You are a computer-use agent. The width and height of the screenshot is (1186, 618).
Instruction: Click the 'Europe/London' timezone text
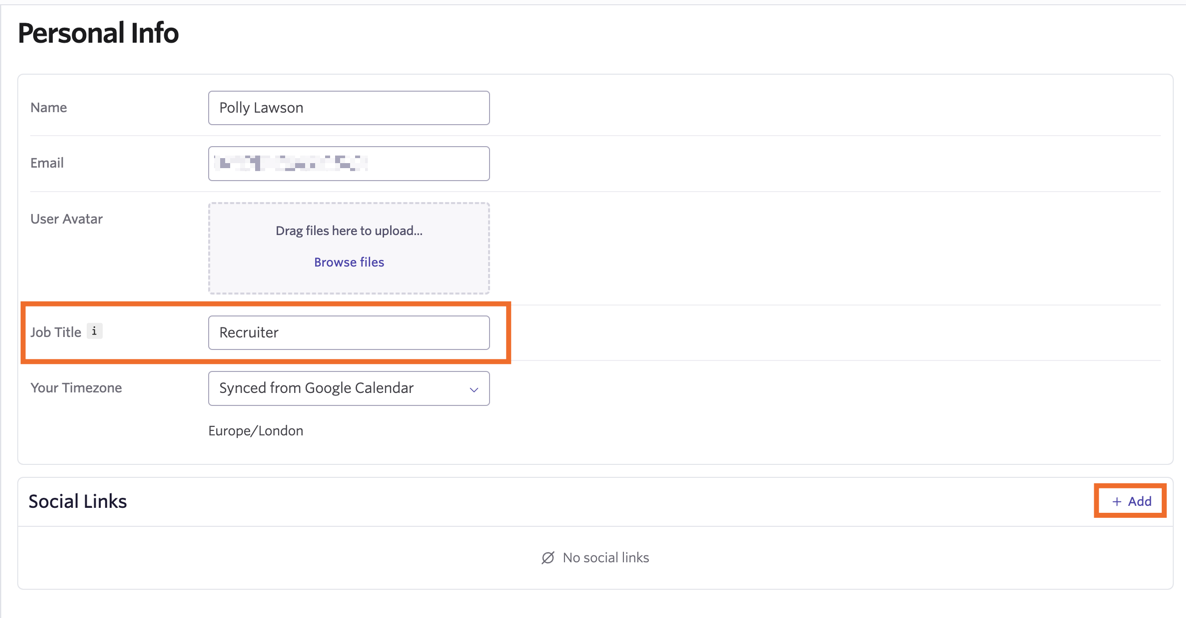256,430
